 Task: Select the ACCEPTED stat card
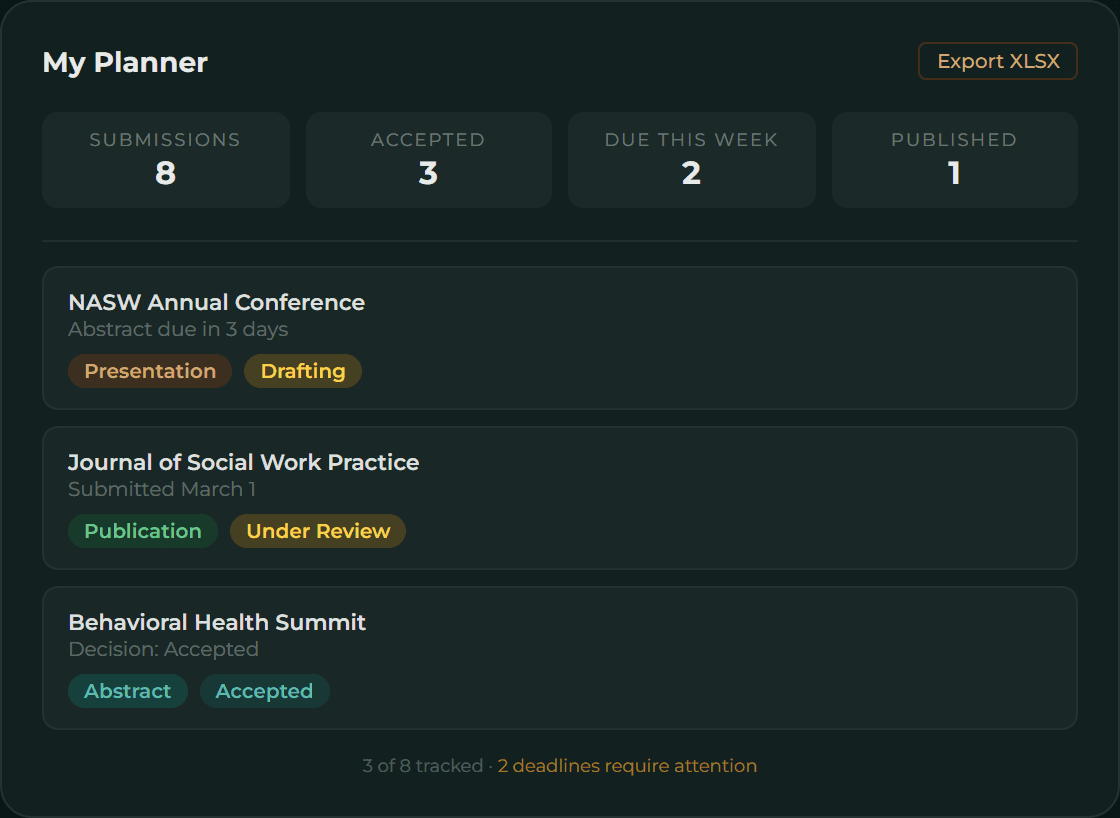click(x=428, y=160)
